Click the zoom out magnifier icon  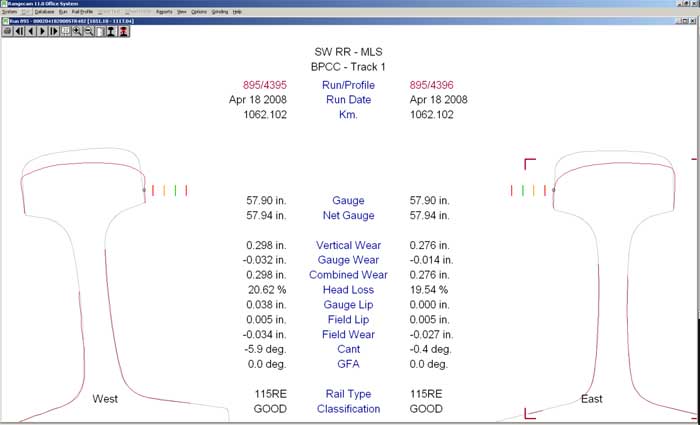pyautogui.click(x=88, y=31)
